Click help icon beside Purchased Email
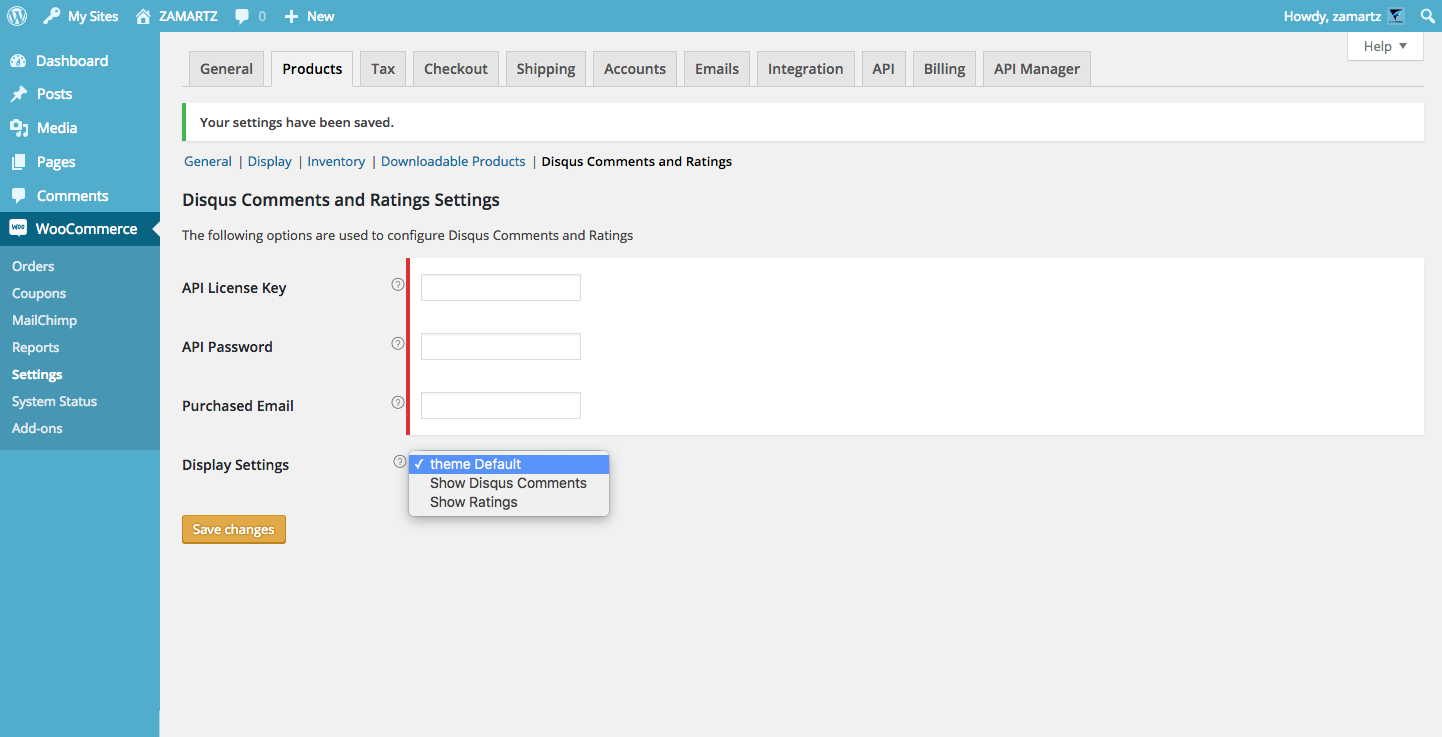The height and width of the screenshot is (737, 1442). [398, 402]
